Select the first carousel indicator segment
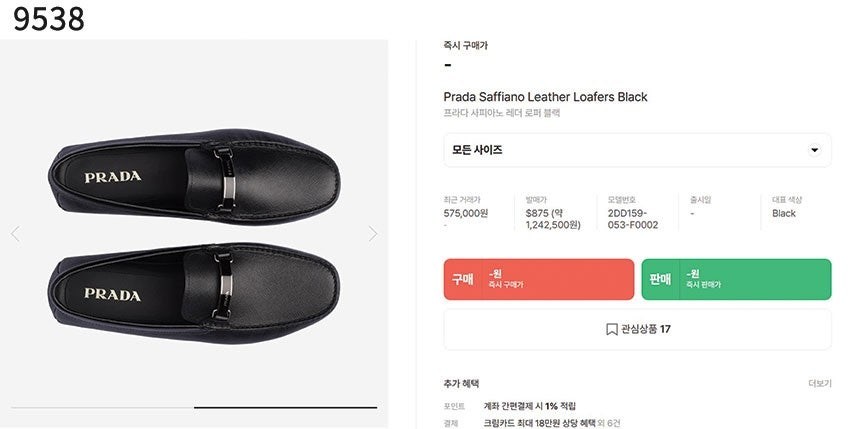The height and width of the screenshot is (429, 860). pos(102,408)
